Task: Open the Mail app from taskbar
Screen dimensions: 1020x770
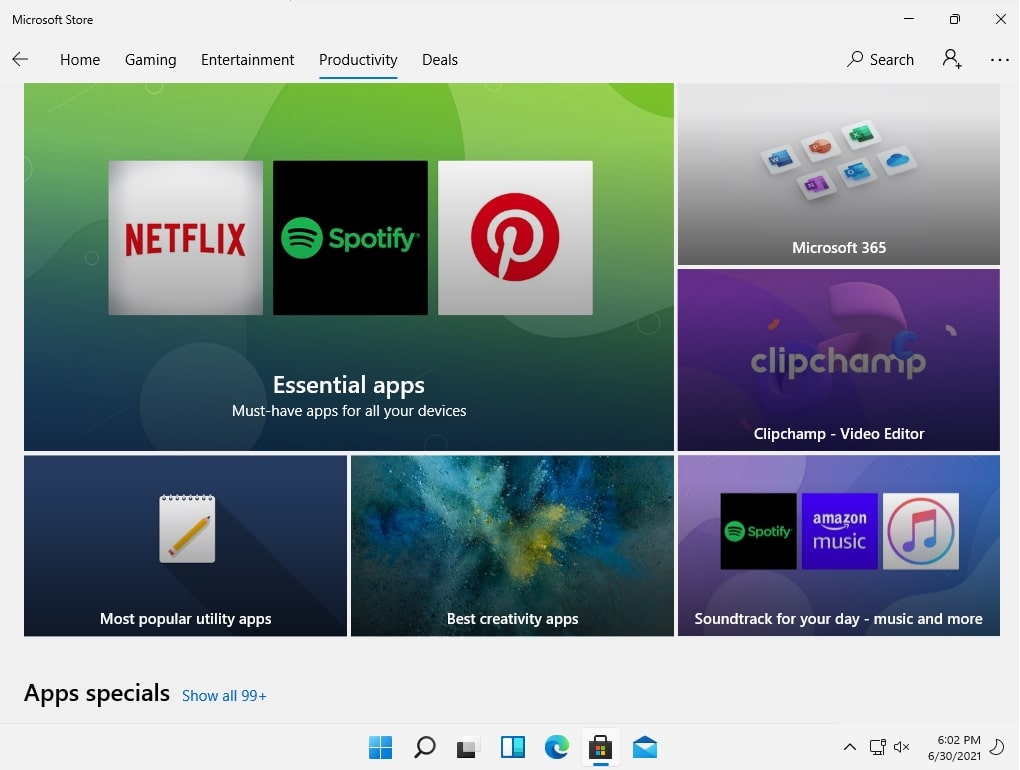Action: coord(645,747)
